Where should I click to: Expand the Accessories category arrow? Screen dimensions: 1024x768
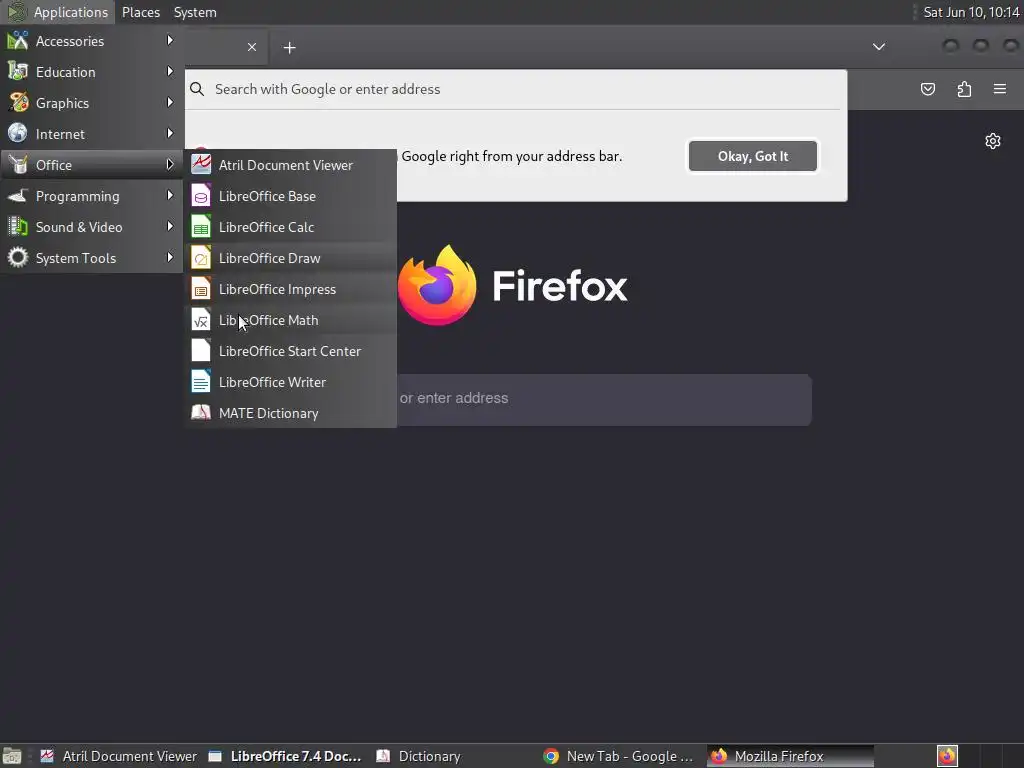170,40
